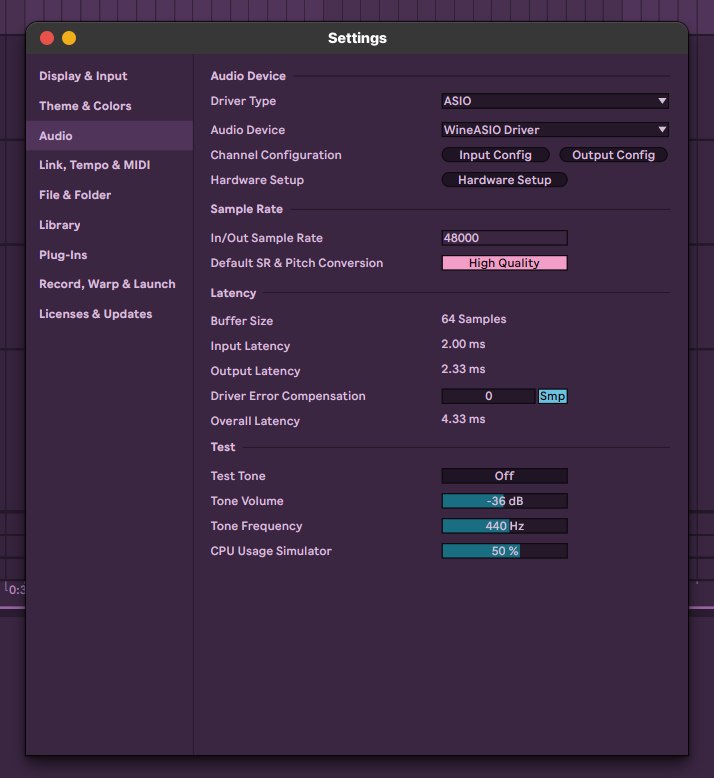This screenshot has height=778, width=714.
Task: Click the Default SR & Pitch Conversion label
Action: point(297,263)
